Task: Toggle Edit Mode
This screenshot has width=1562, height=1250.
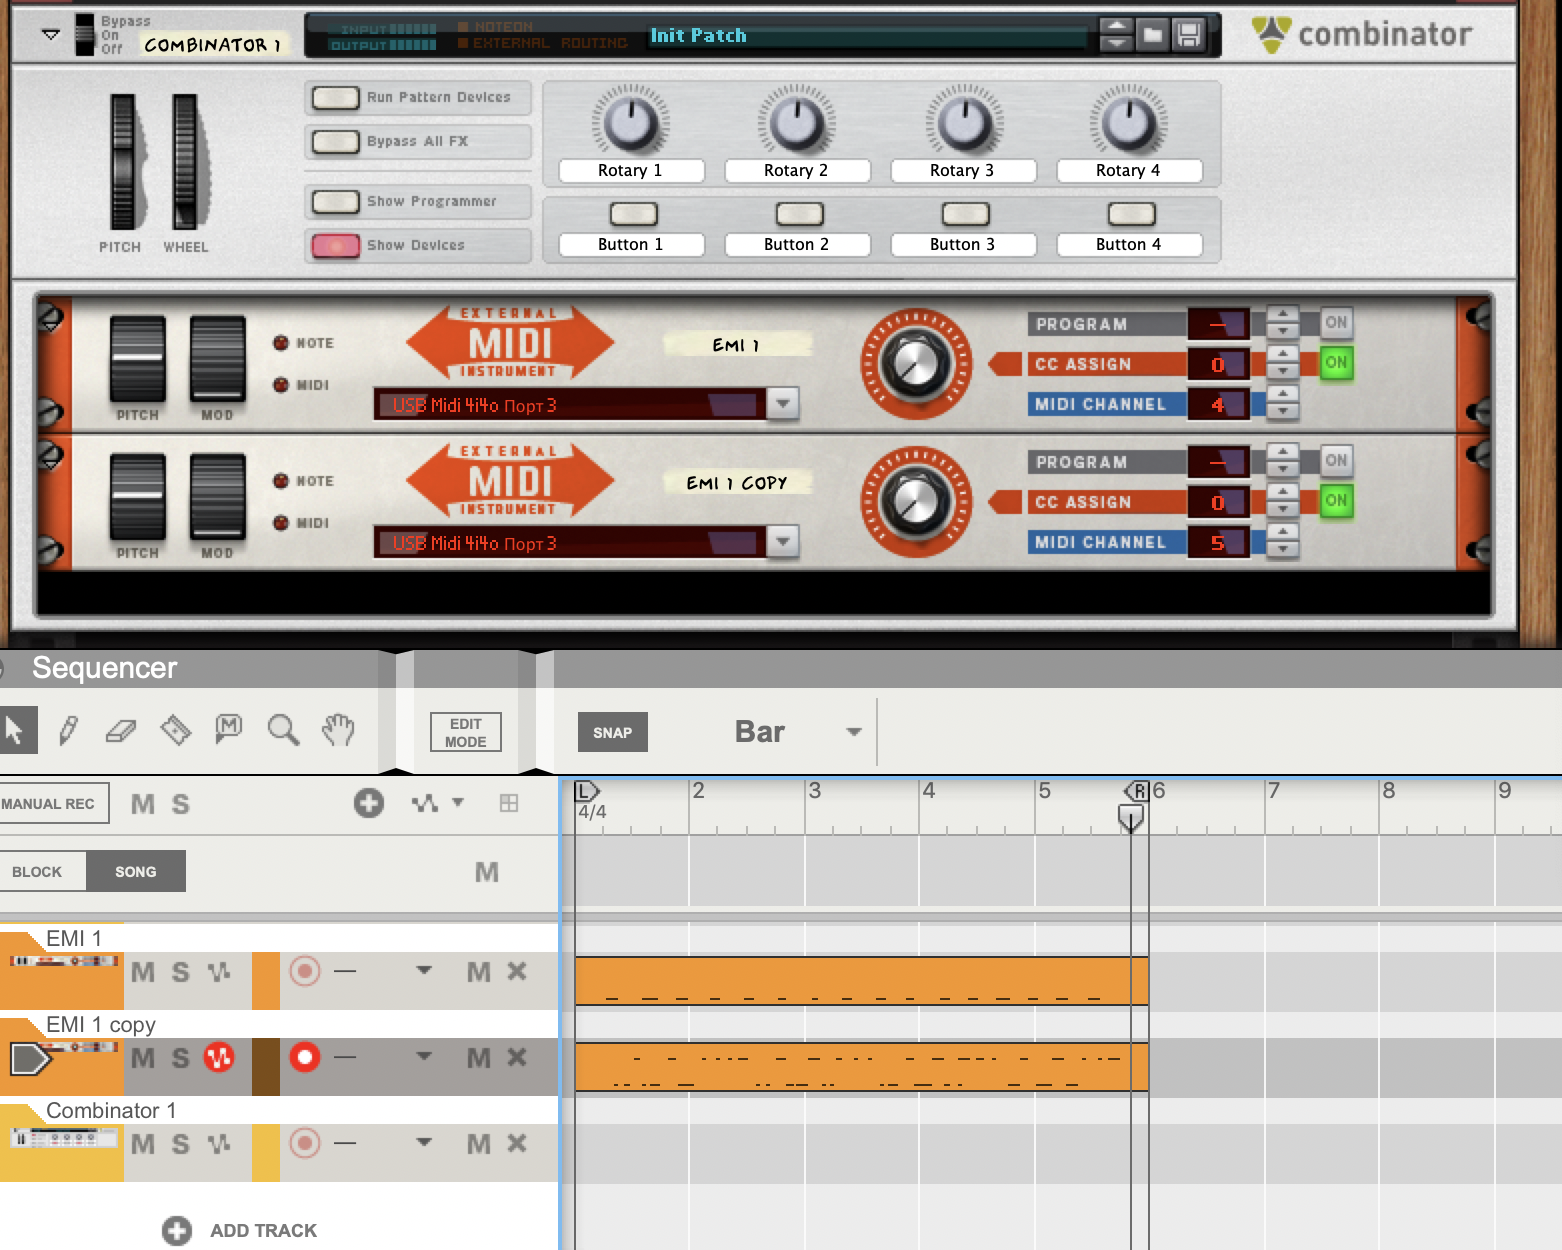Action: coord(466,732)
